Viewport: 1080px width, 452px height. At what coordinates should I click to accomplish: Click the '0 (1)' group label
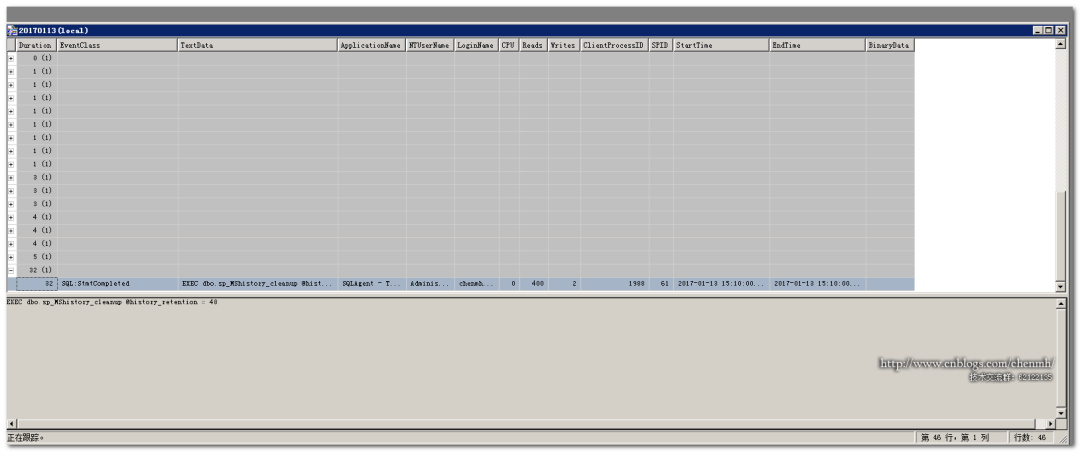point(42,58)
